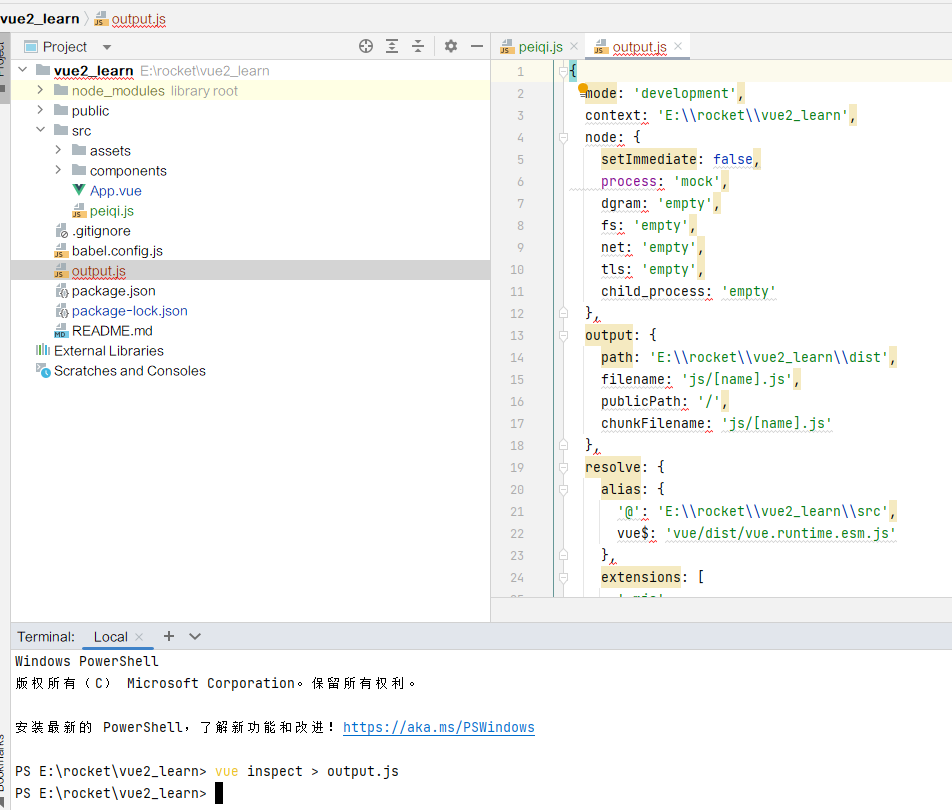The width and height of the screenshot is (952, 810).
Task: Open Project panel settings gear
Action: [x=450, y=46]
